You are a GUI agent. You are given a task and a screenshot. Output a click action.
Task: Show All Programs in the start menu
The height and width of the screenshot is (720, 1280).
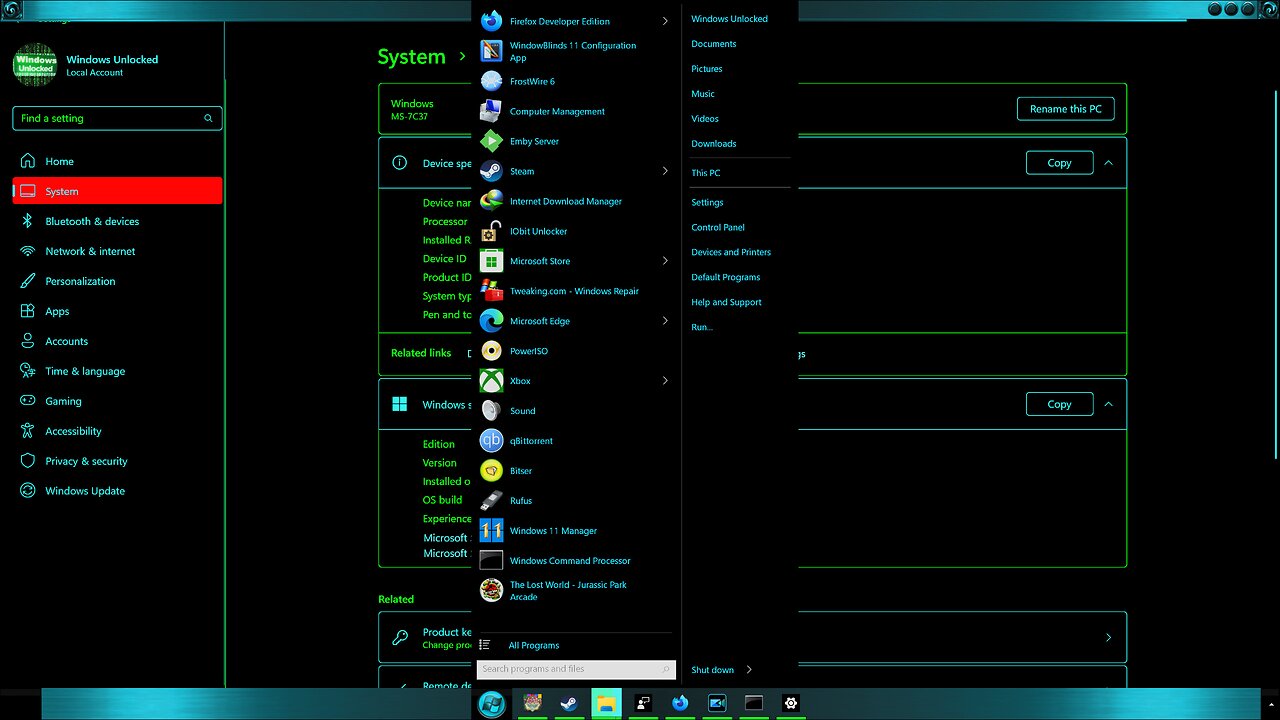click(534, 646)
